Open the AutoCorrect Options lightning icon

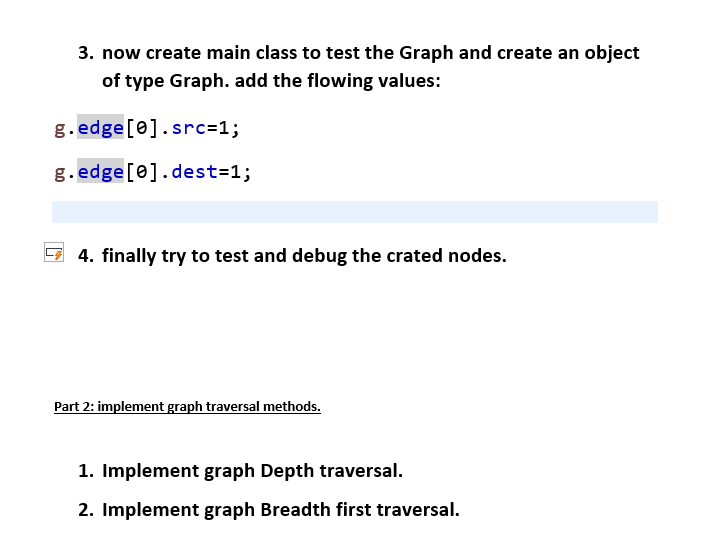pyautogui.click(x=54, y=252)
